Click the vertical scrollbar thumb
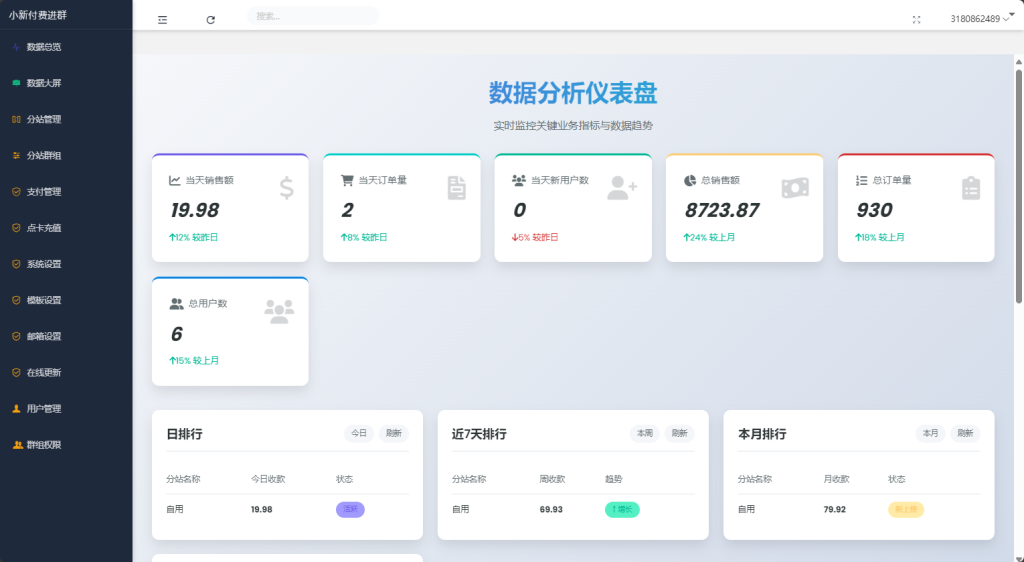 1019,186
